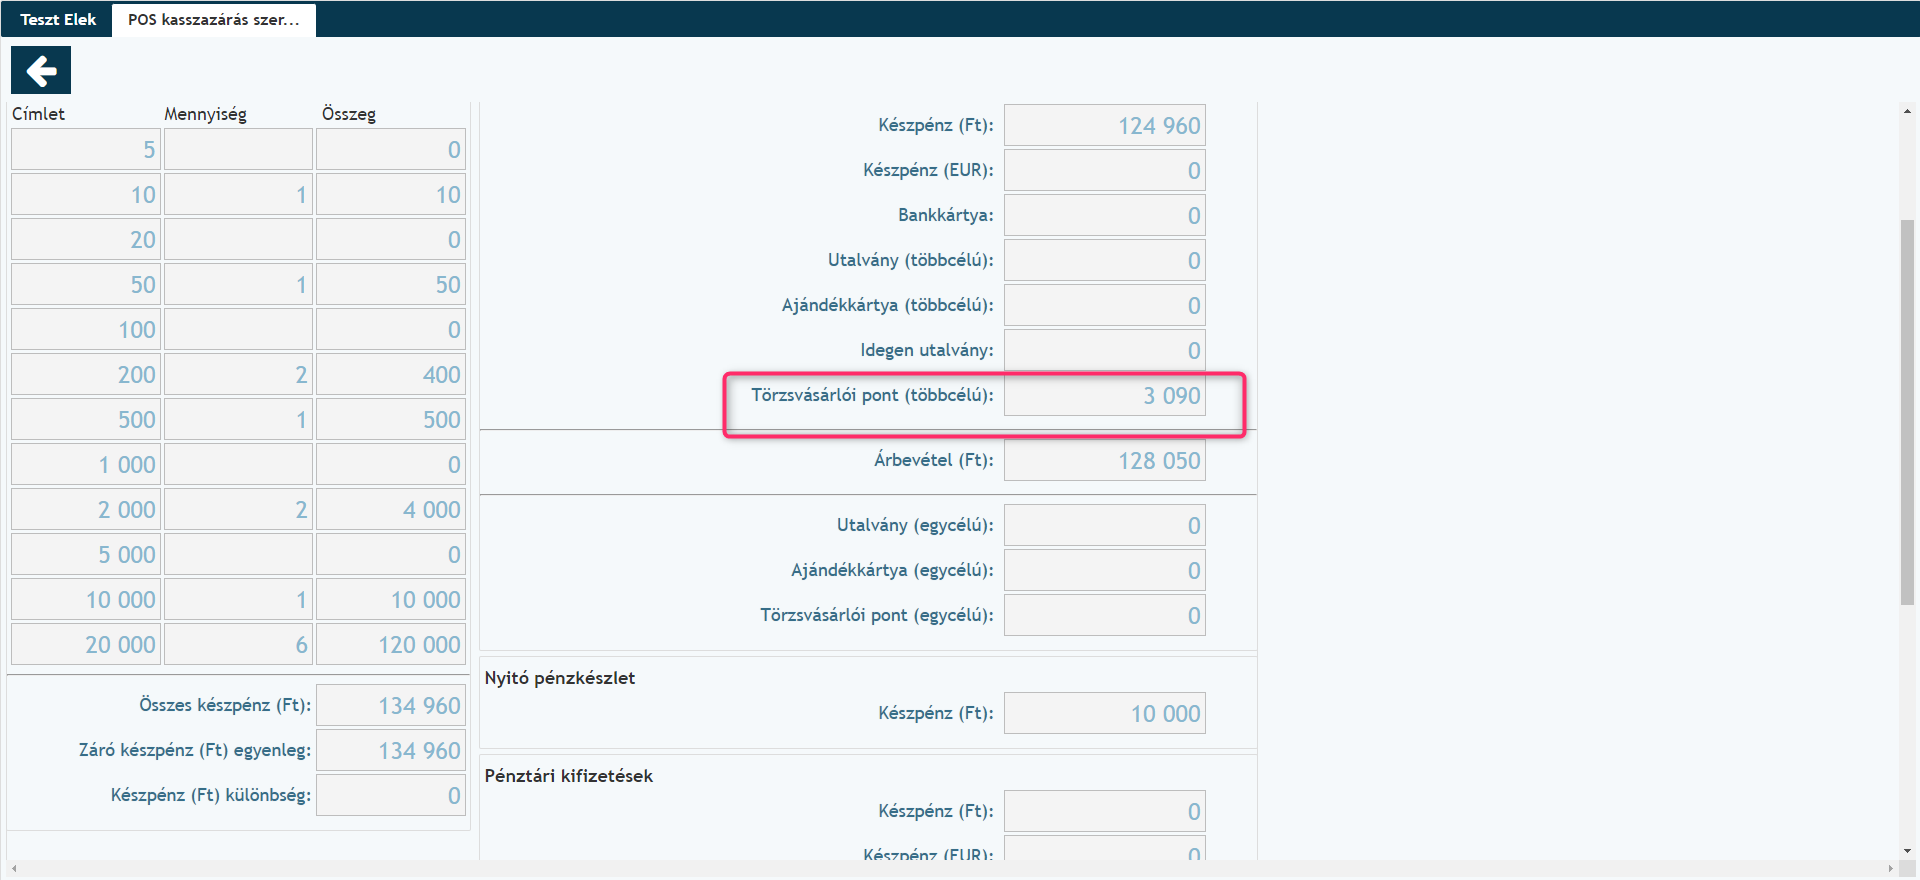The width and height of the screenshot is (1920, 880).
Task: Click the Összeg value 120 000
Action: [391, 645]
